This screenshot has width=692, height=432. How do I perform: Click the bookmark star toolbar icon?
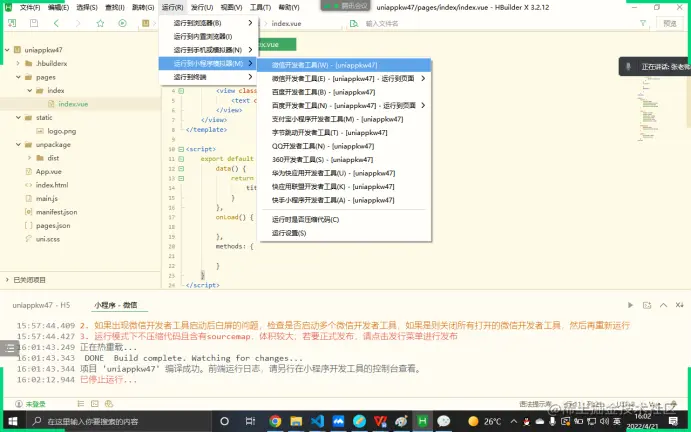[x=100, y=23]
